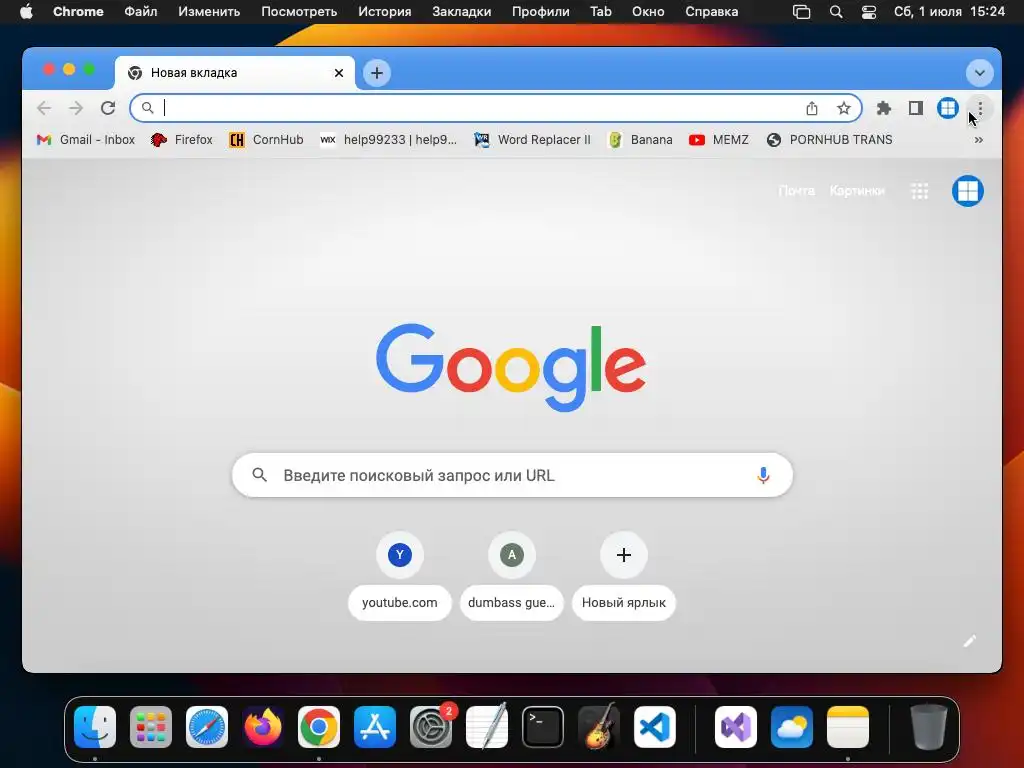Open the date and time in menu bar

click(x=949, y=12)
